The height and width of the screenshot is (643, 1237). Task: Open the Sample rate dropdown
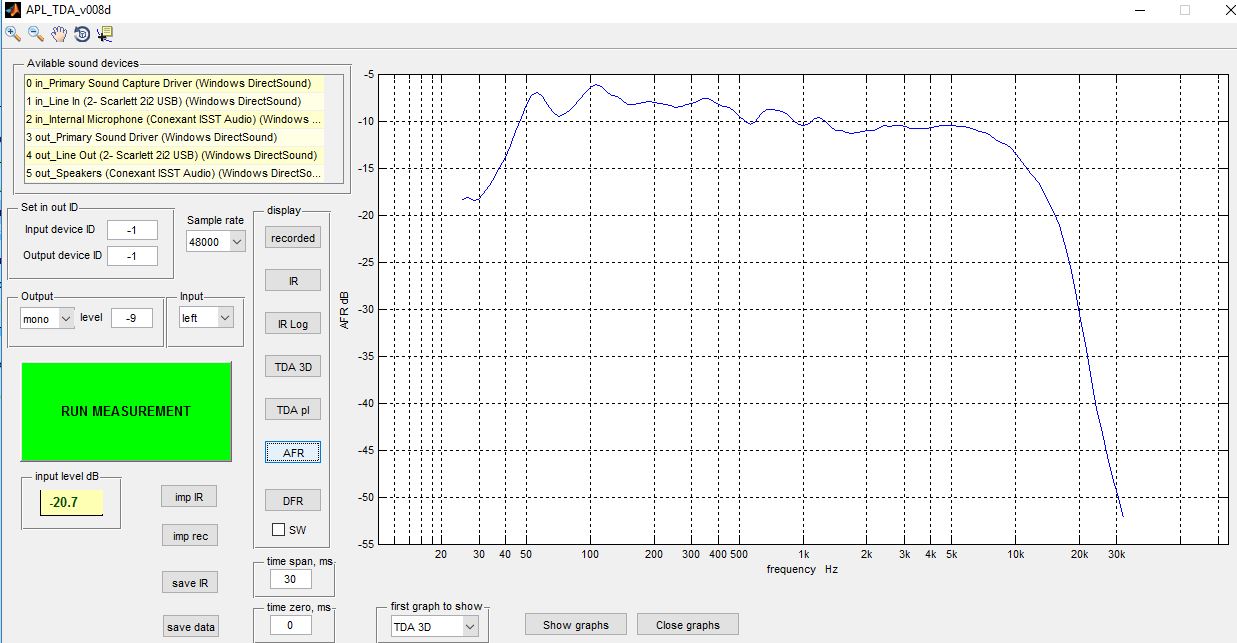point(215,241)
